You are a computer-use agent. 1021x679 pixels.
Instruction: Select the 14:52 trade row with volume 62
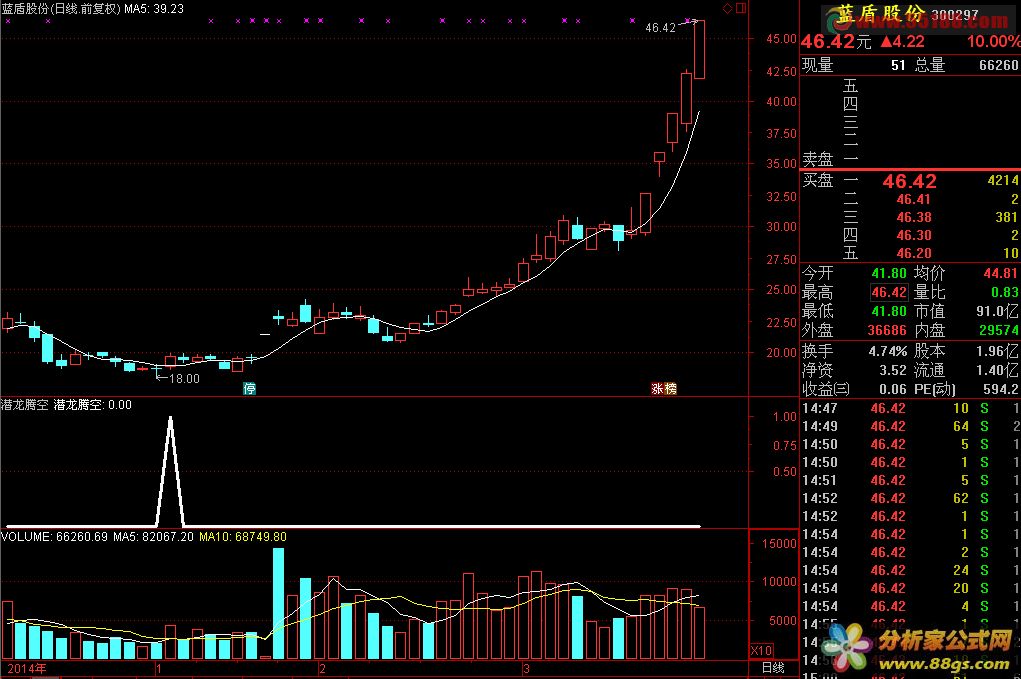pos(910,499)
